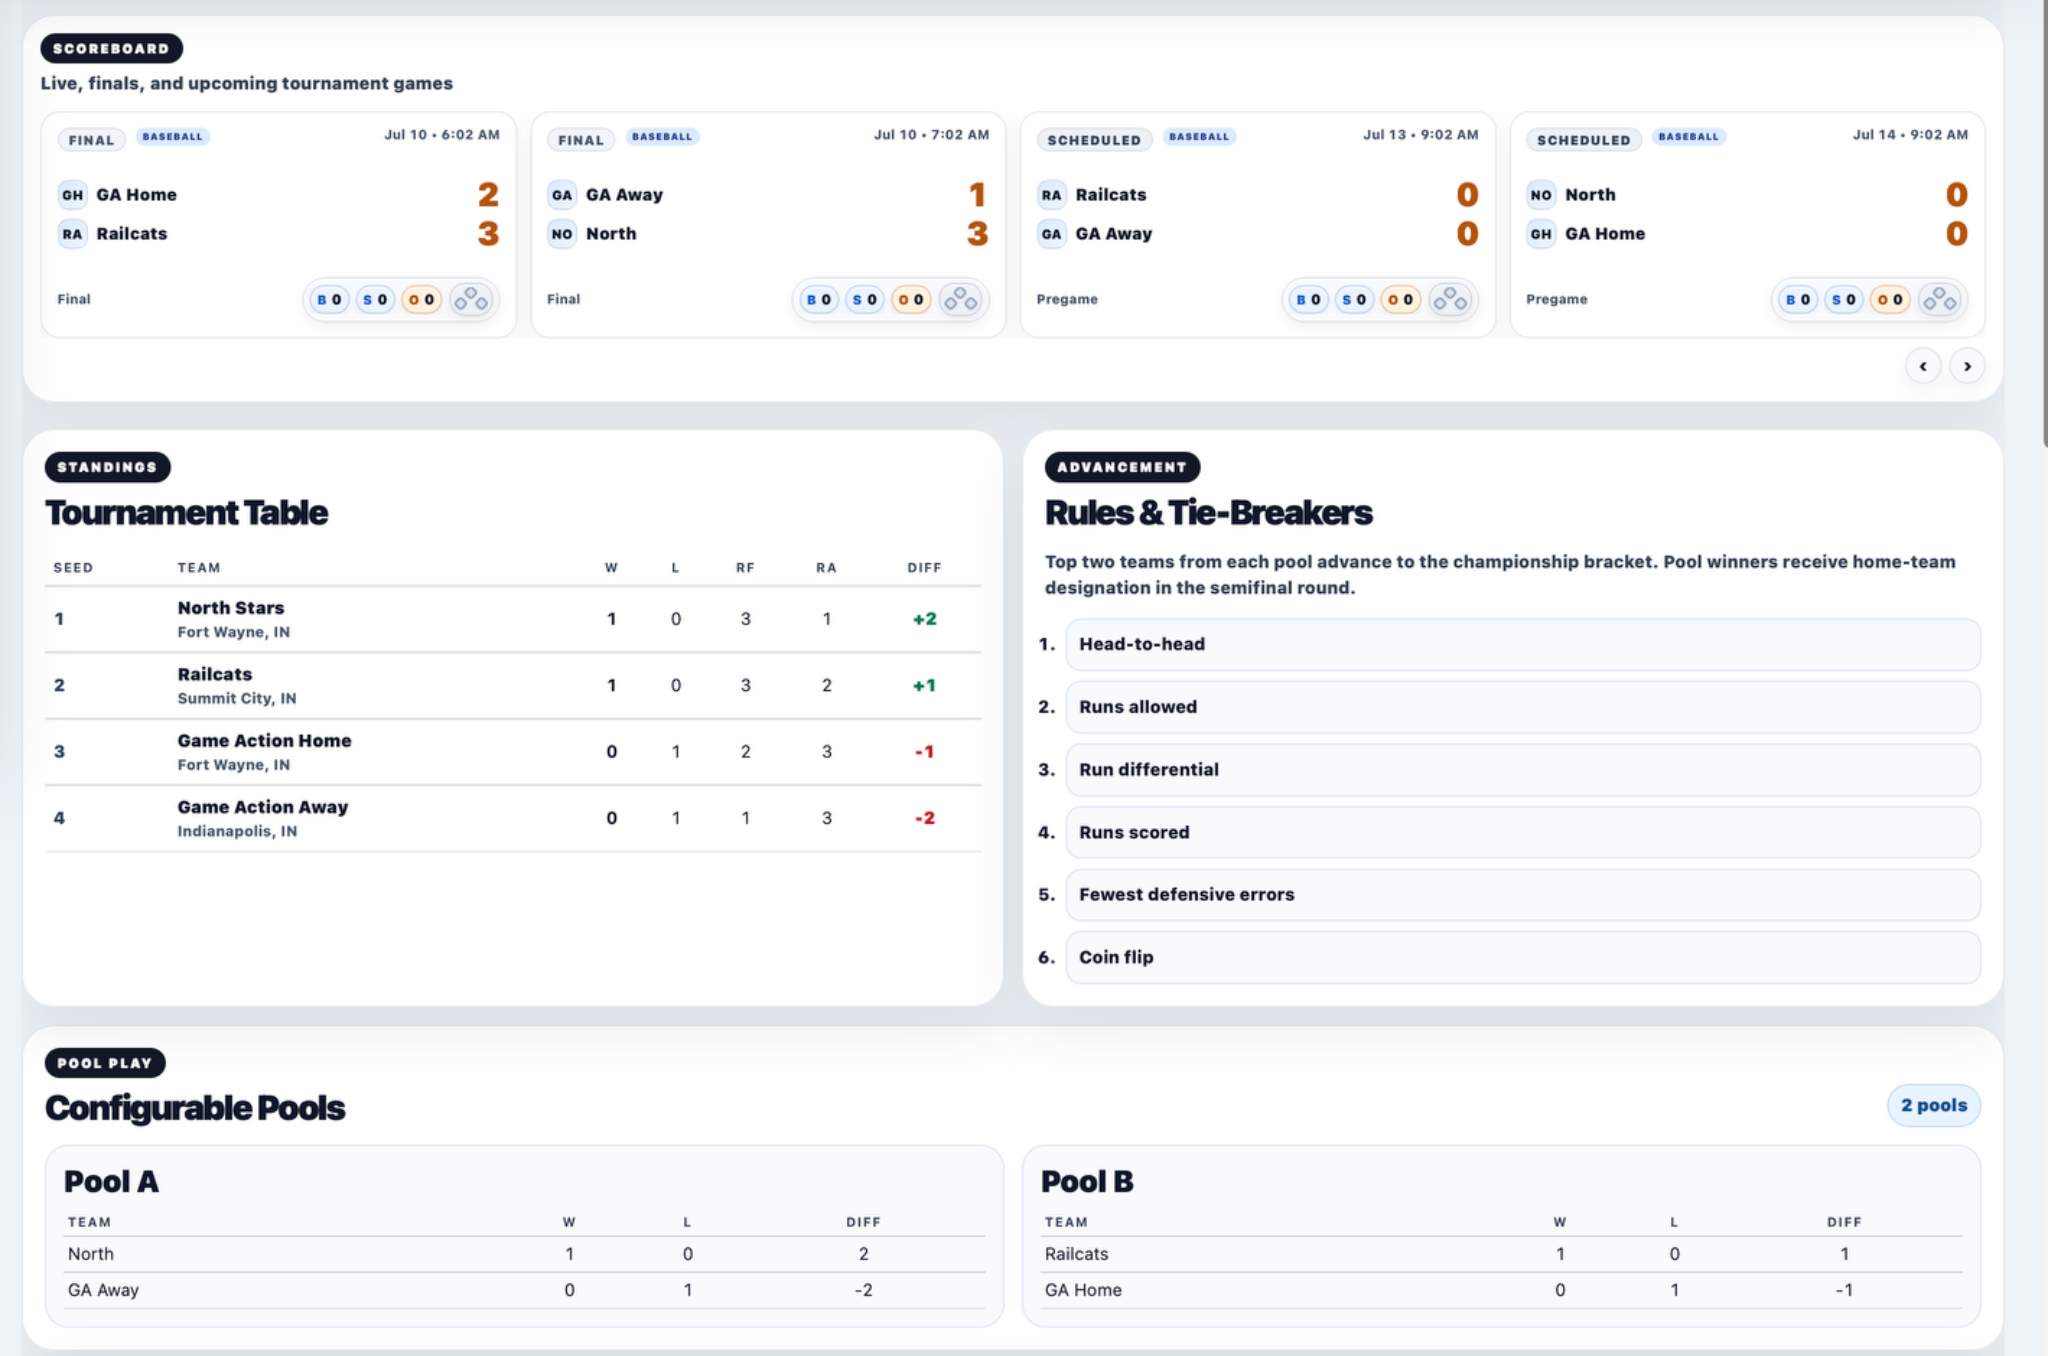Click the outs count badge in Jul 10 7:02 AM game

pos(911,299)
